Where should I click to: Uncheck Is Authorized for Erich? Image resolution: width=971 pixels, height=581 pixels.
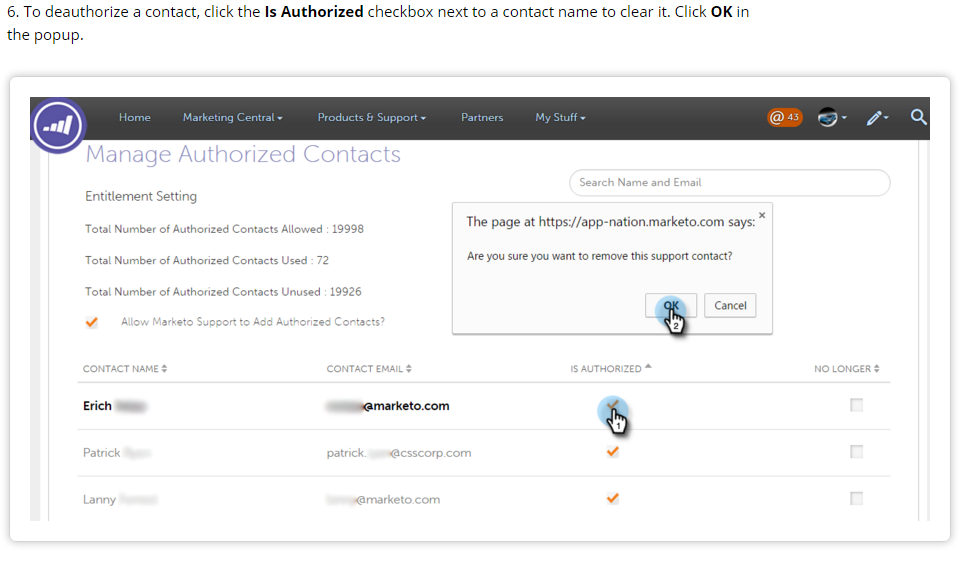point(613,405)
